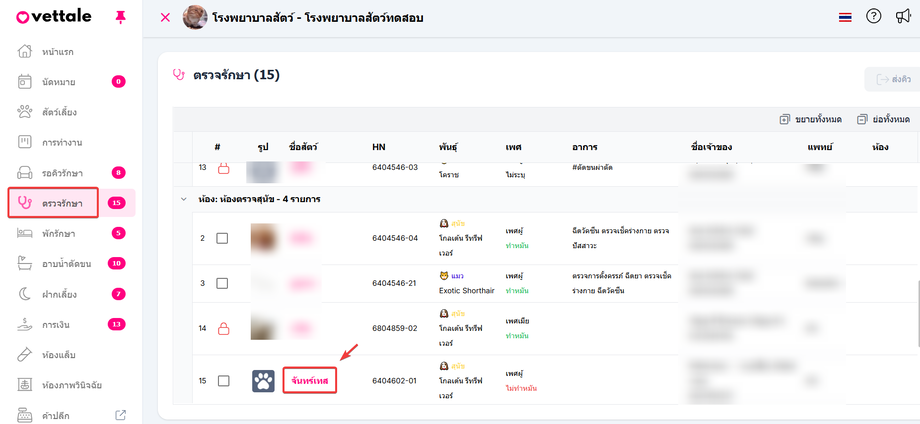This screenshot has width=920, height=424.
Task: Click HN 6804859-02
Action: coord(395,328)
